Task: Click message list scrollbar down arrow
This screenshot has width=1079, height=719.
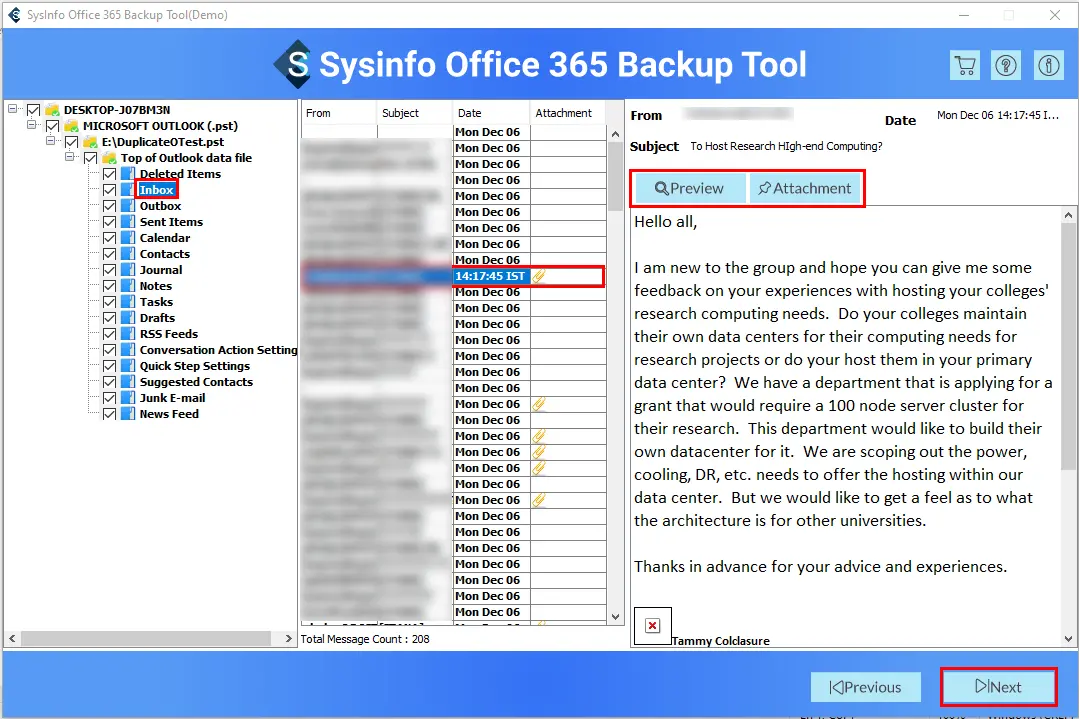Action: pyautogui.click(x=615, y=616)
